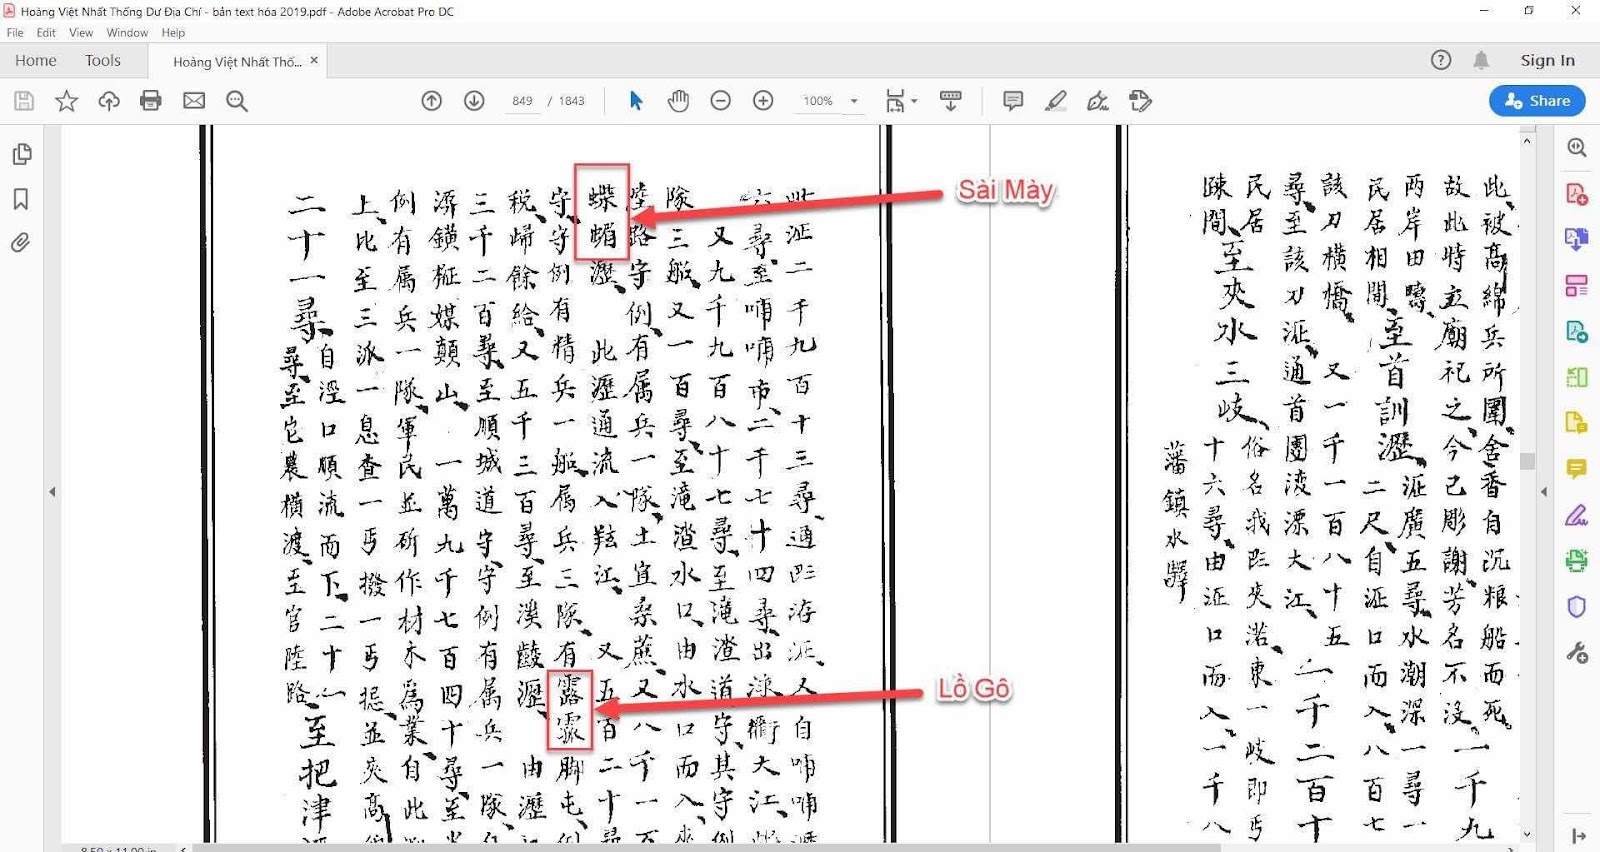This screenshot has height=852, width=1600.
Task: Open the Protect shield tool
Action: tap(1577, 607)
